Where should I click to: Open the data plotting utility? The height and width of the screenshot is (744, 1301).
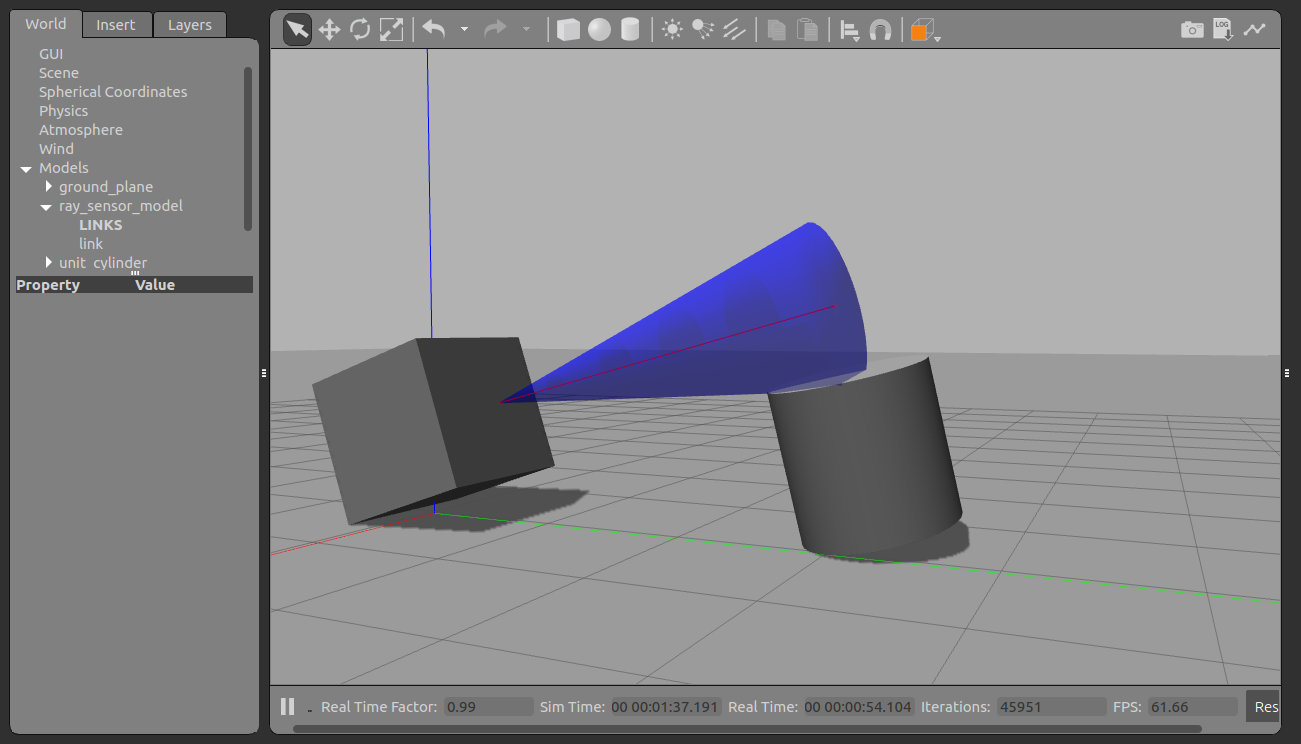pyautogui.click(x=1255, y=29)
